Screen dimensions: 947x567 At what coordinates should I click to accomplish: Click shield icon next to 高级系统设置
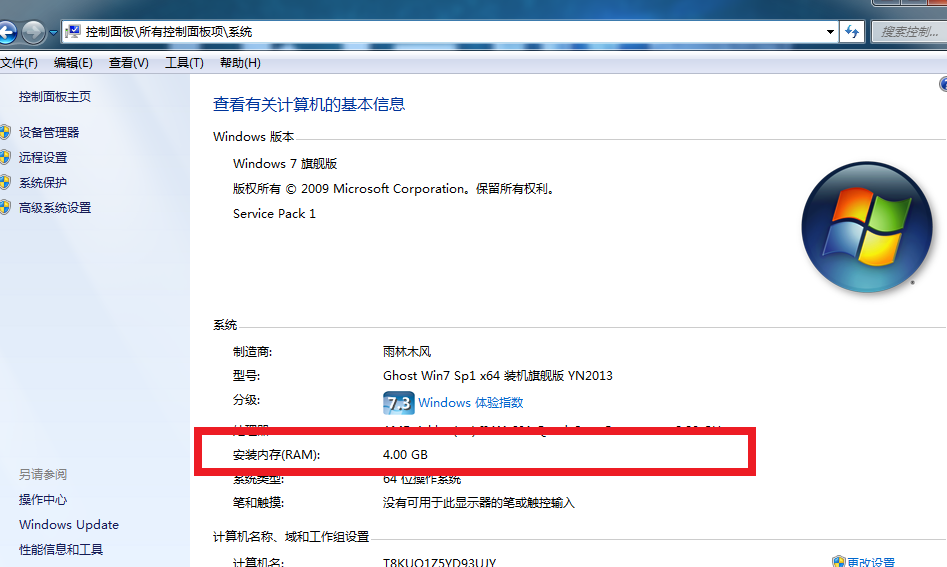coord(5,208)
